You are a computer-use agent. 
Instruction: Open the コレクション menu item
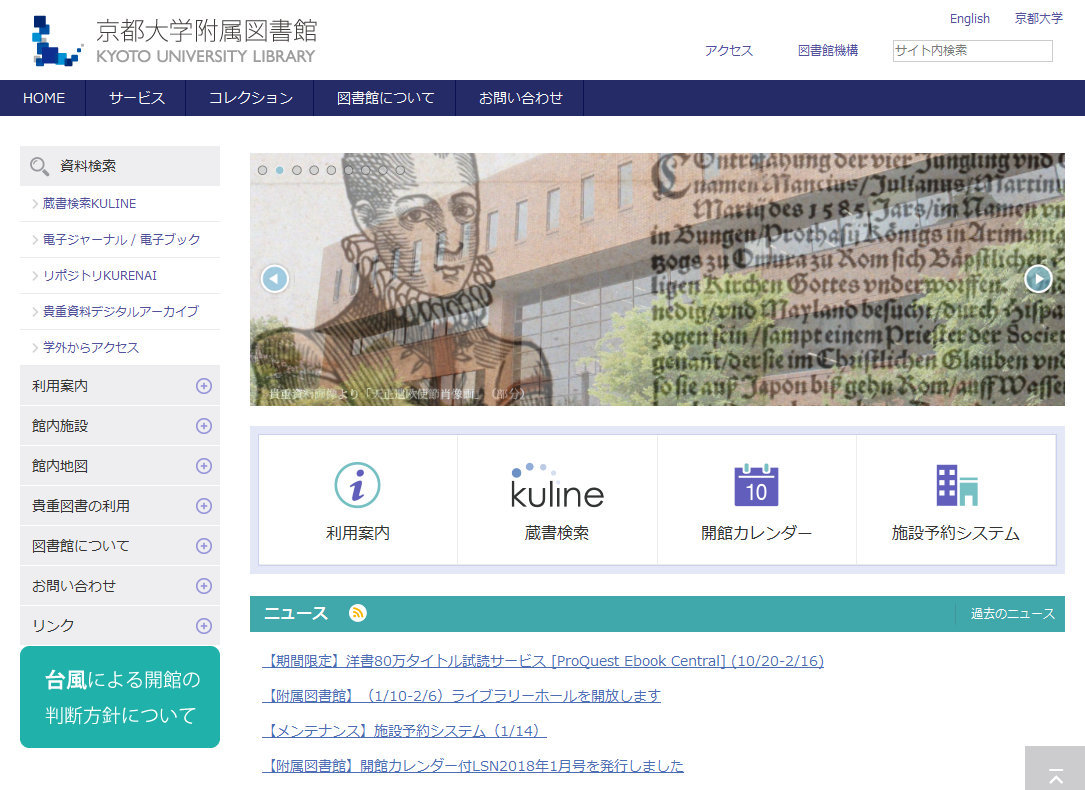pos(250,98)
